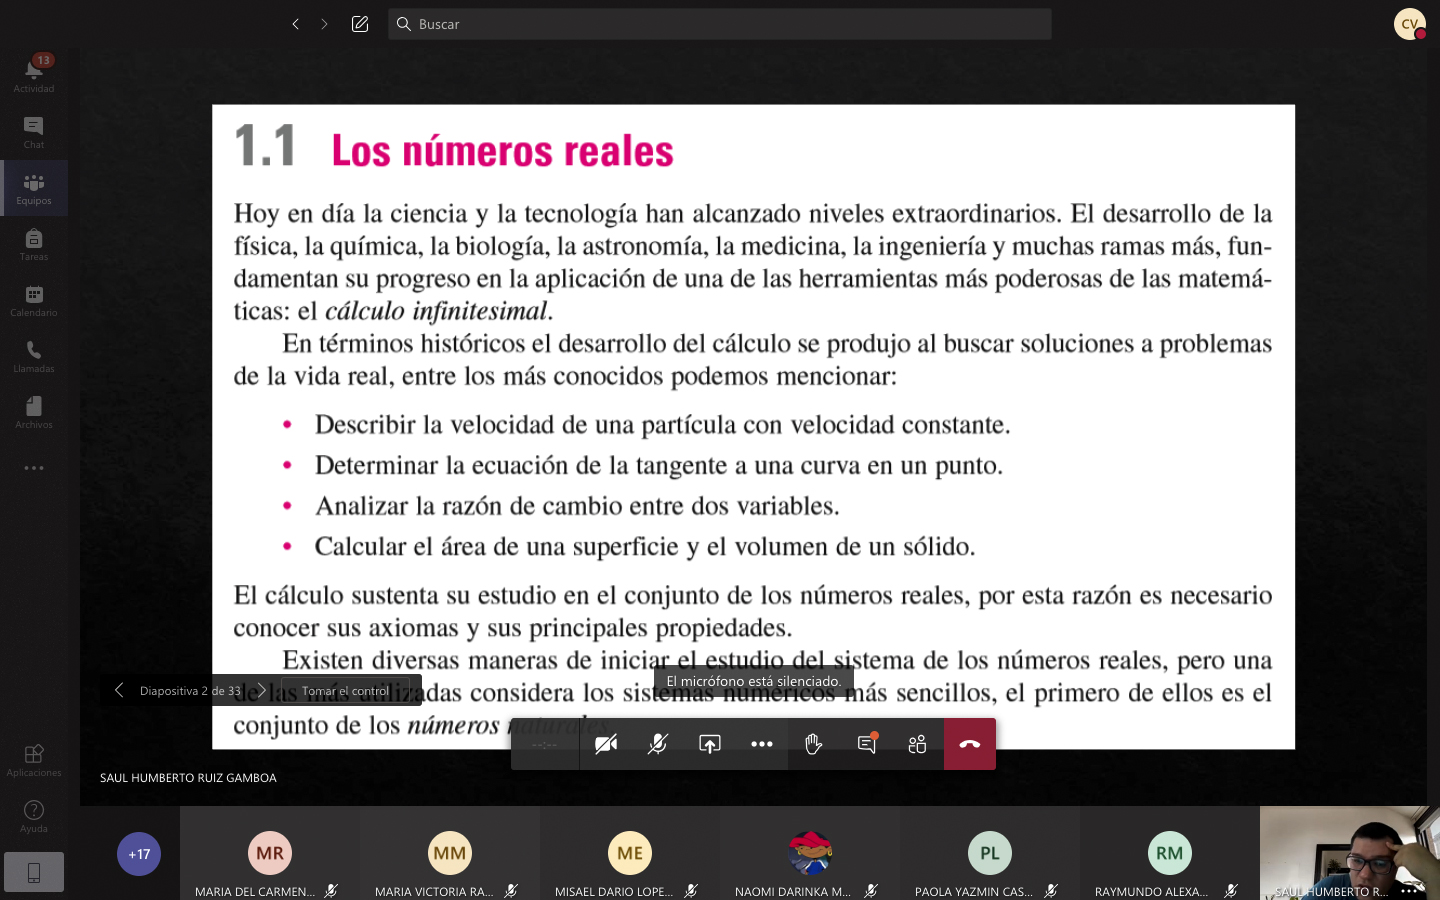Go to next slide

click(x=261, y=690)
